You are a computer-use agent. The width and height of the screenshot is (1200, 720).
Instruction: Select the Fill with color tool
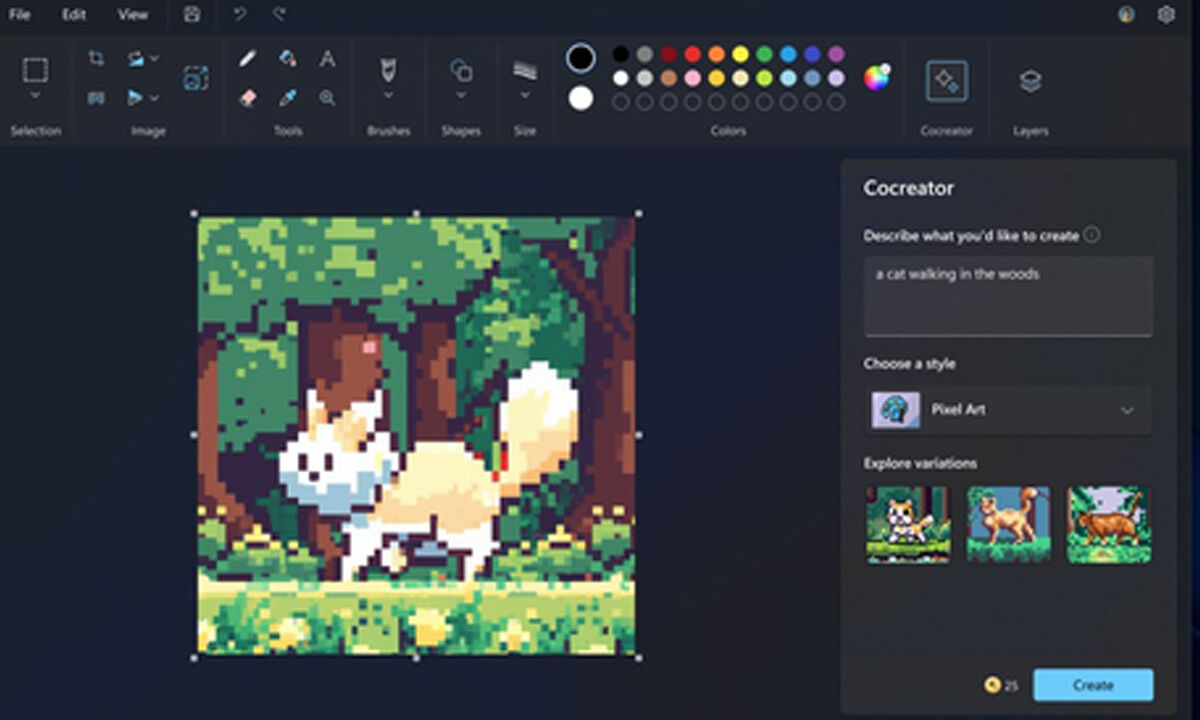[x=287, y=57]
